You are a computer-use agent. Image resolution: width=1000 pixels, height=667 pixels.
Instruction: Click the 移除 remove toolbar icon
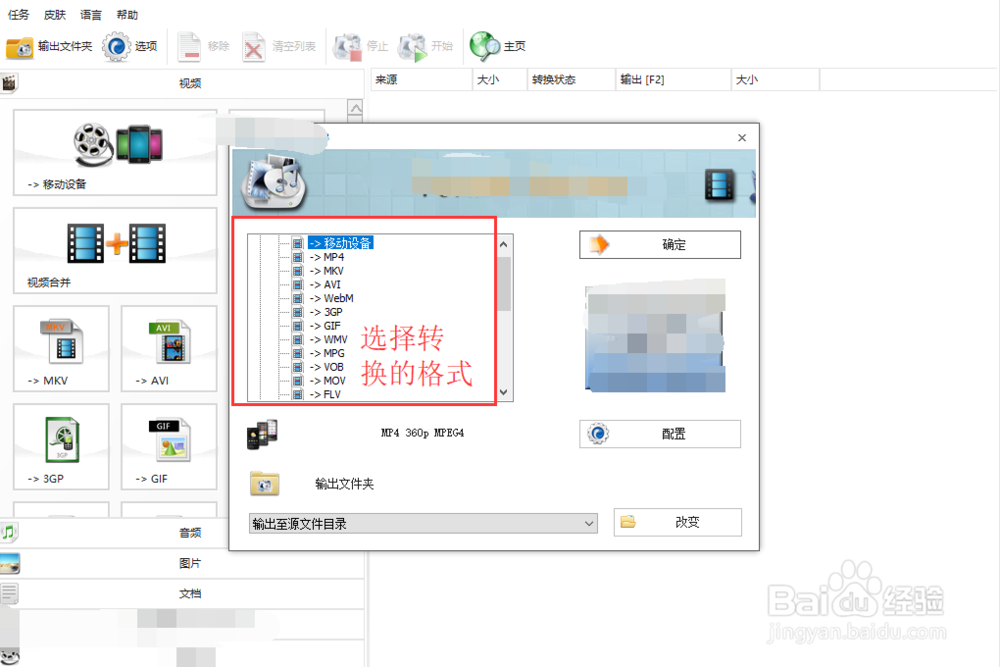click(188, 45)
